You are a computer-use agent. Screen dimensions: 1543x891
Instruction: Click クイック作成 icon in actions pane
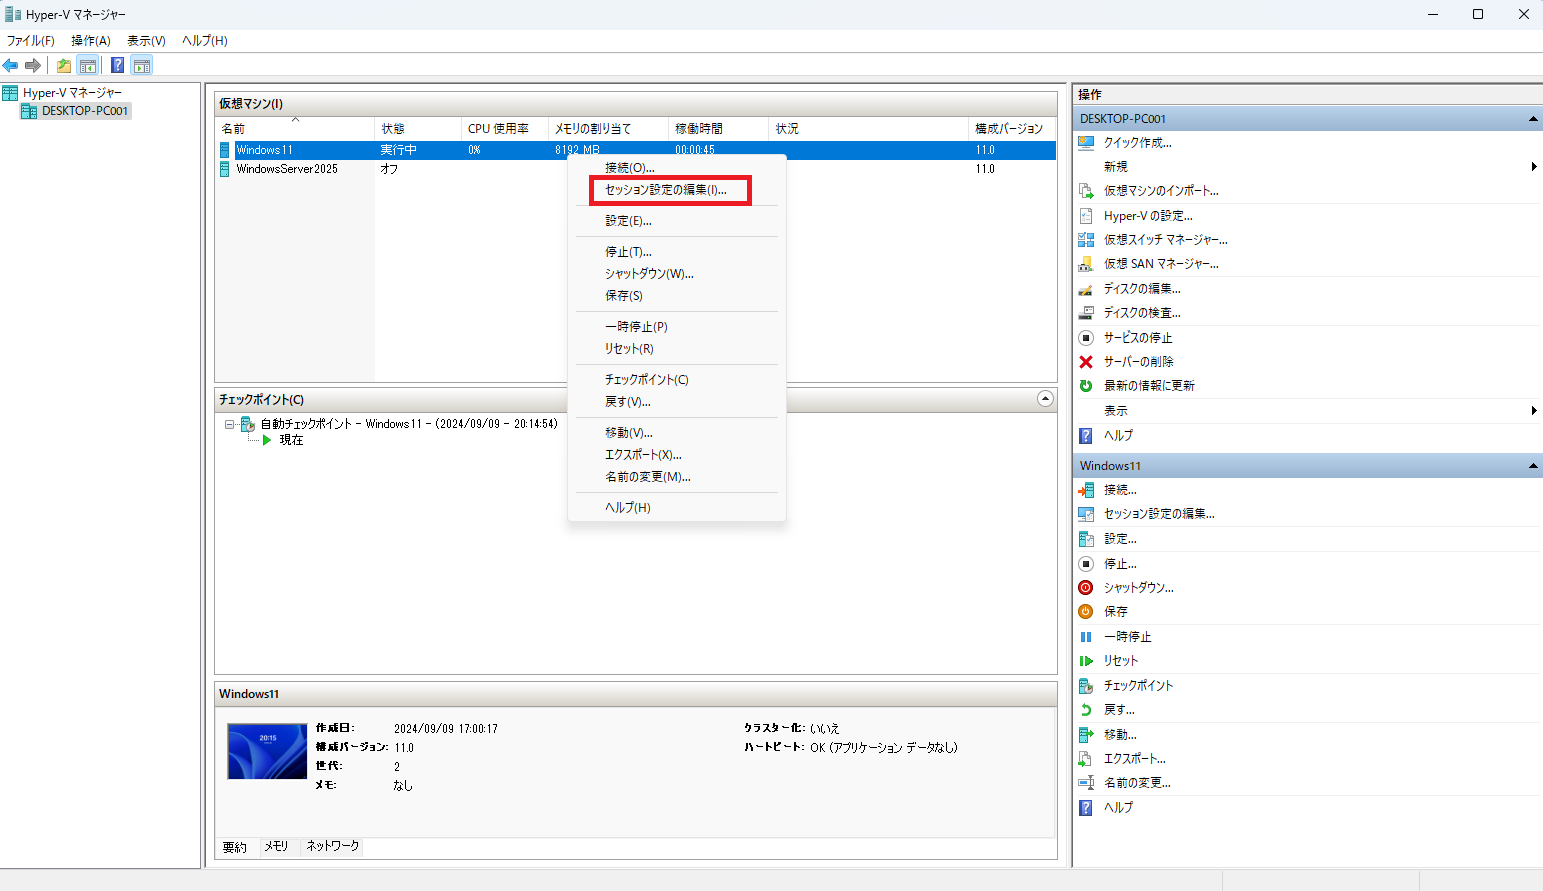(x=1086, y=142)
